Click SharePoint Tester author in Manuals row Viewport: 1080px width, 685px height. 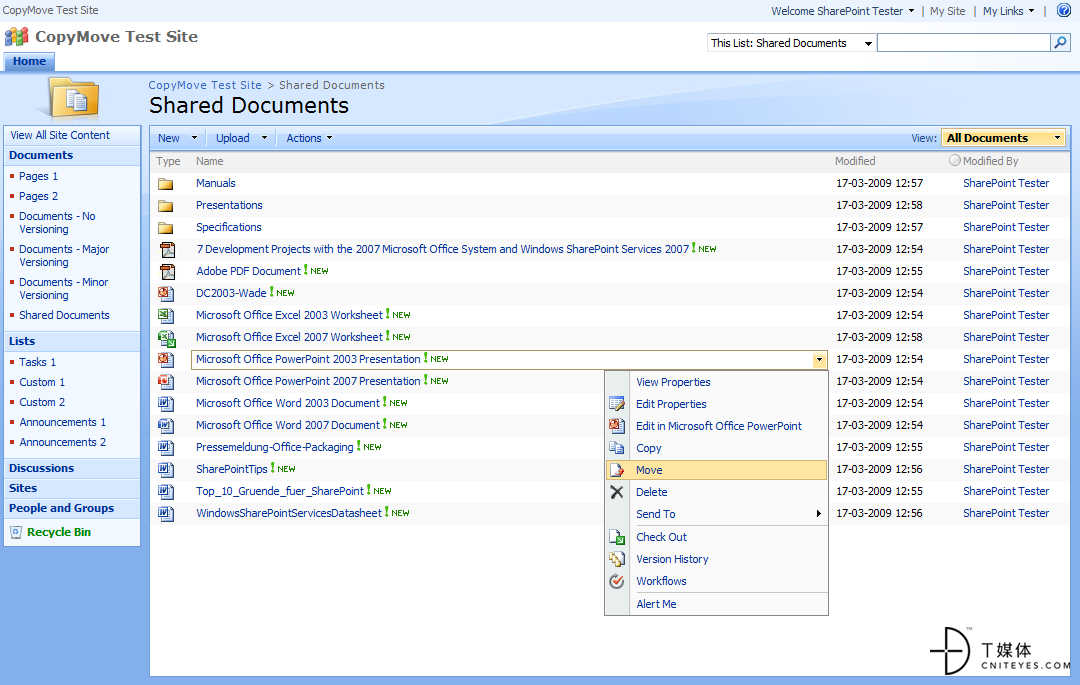1006,183
